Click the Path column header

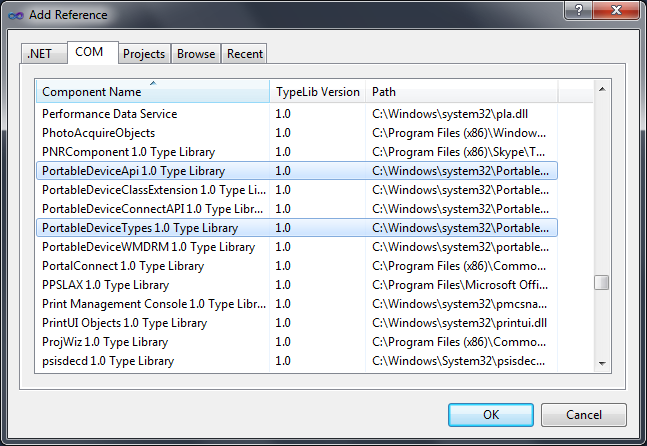pos(460,92)
